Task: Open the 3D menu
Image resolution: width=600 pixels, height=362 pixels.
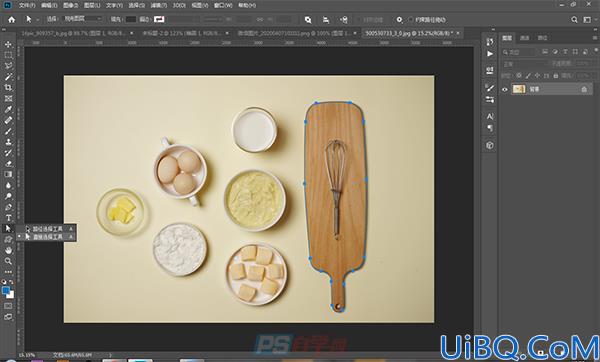Action: [179, 5]
